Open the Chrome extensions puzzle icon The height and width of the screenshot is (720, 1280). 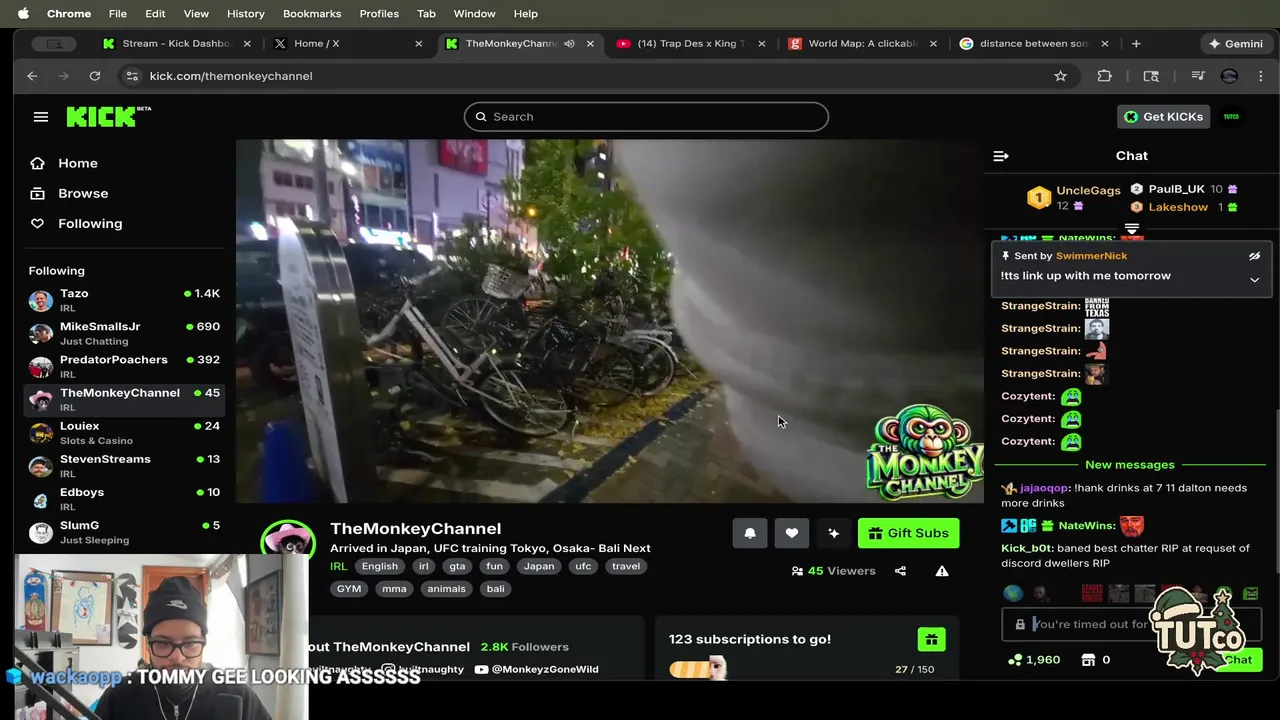click(x=1104, y=76)
